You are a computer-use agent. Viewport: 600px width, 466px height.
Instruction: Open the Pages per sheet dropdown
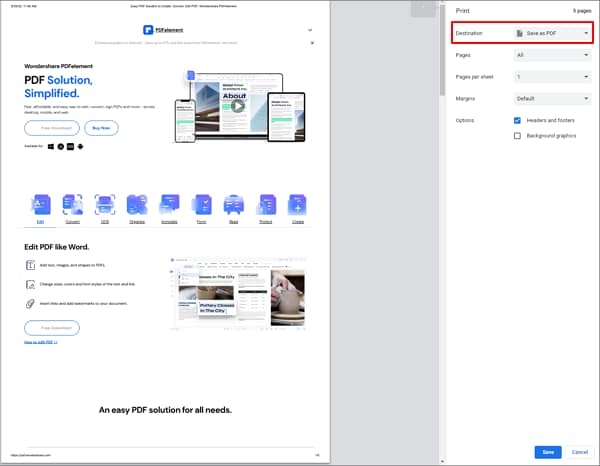pyautogui.click(x=552, y=77)
